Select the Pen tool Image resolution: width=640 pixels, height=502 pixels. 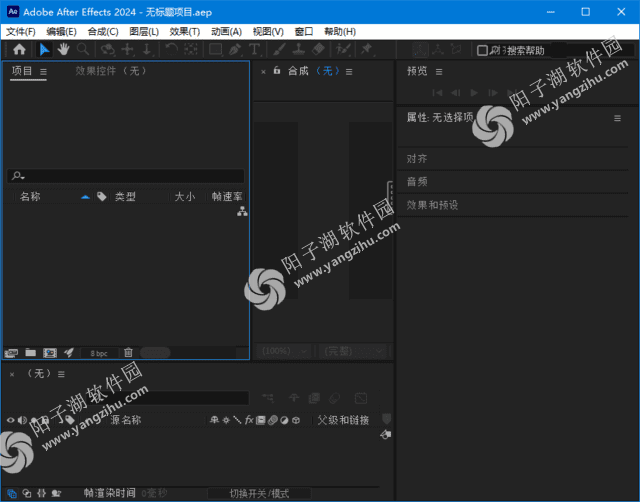pyautogui.click(x=235, y=50)
